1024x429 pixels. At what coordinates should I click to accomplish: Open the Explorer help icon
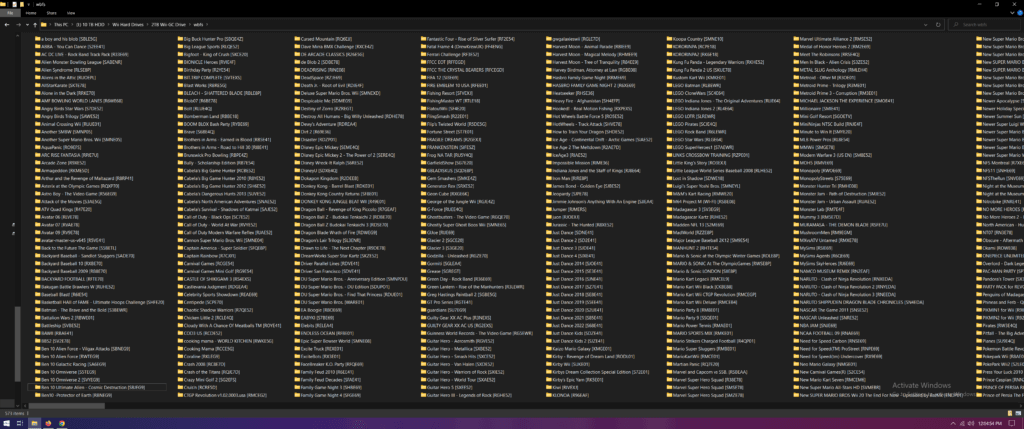coord(1018,11)
